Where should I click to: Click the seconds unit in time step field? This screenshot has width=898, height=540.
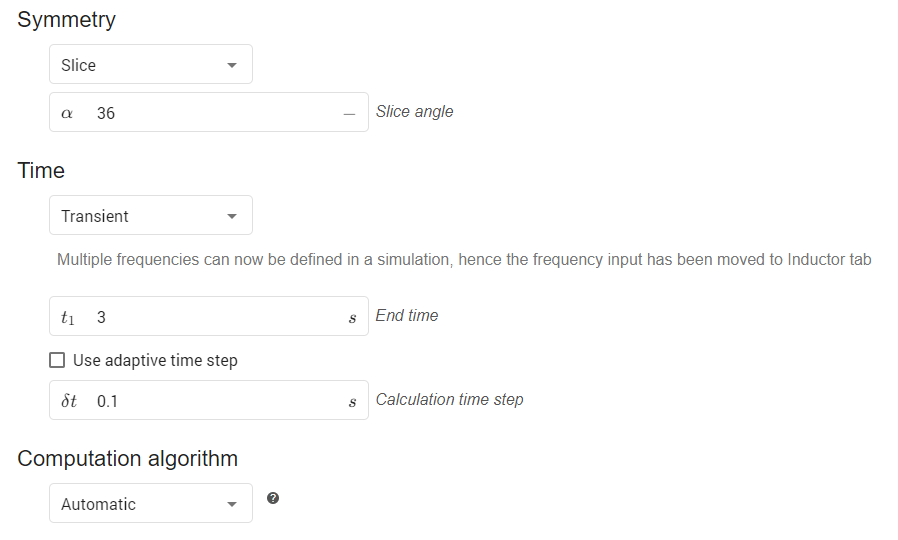coord(352,402)
